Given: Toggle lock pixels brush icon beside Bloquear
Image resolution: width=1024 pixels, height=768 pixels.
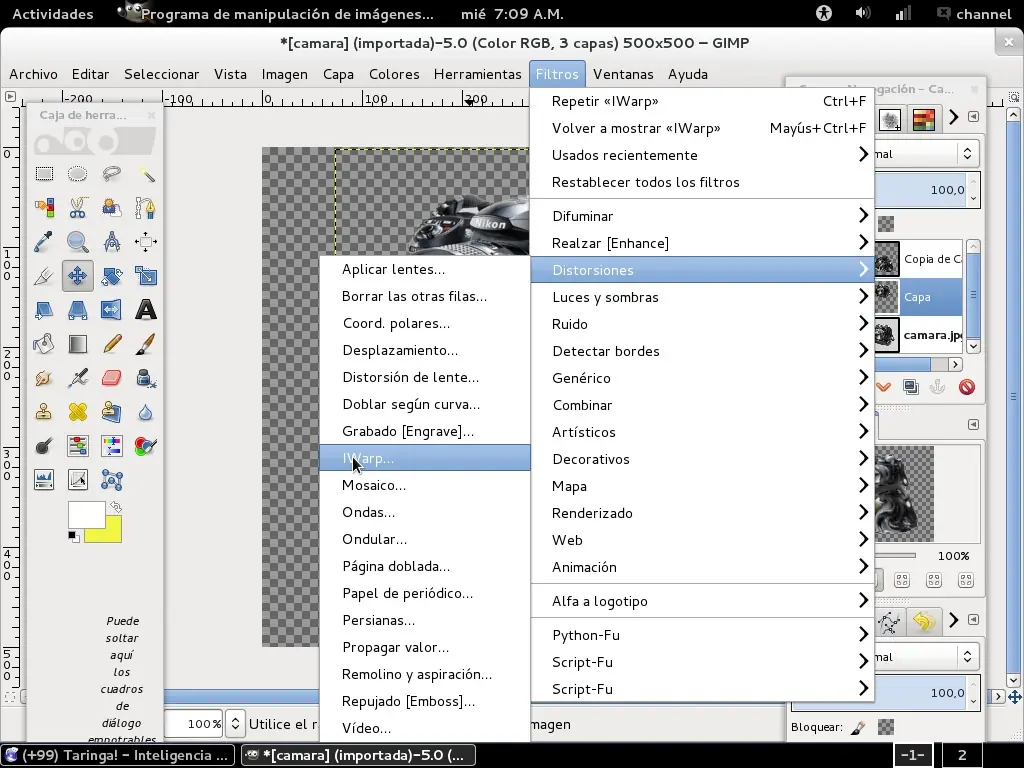Looking at the screenshot, I should point(858,727).
